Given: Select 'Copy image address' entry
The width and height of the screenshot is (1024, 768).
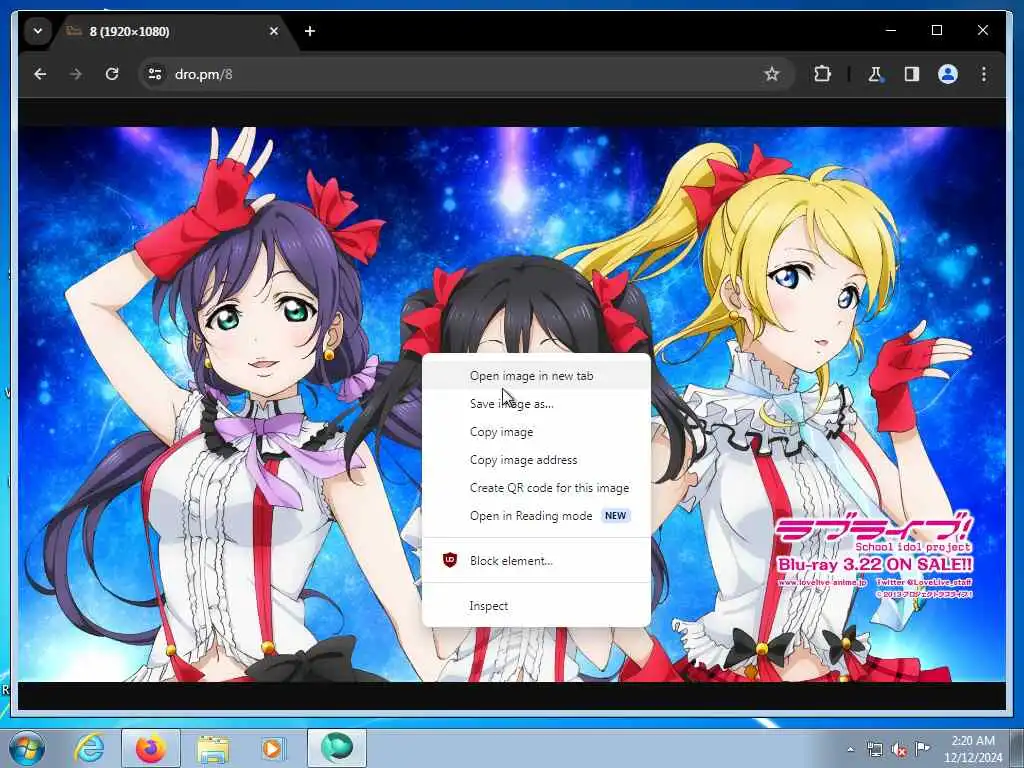Looking at the screenshot, I should click(536, 460).
